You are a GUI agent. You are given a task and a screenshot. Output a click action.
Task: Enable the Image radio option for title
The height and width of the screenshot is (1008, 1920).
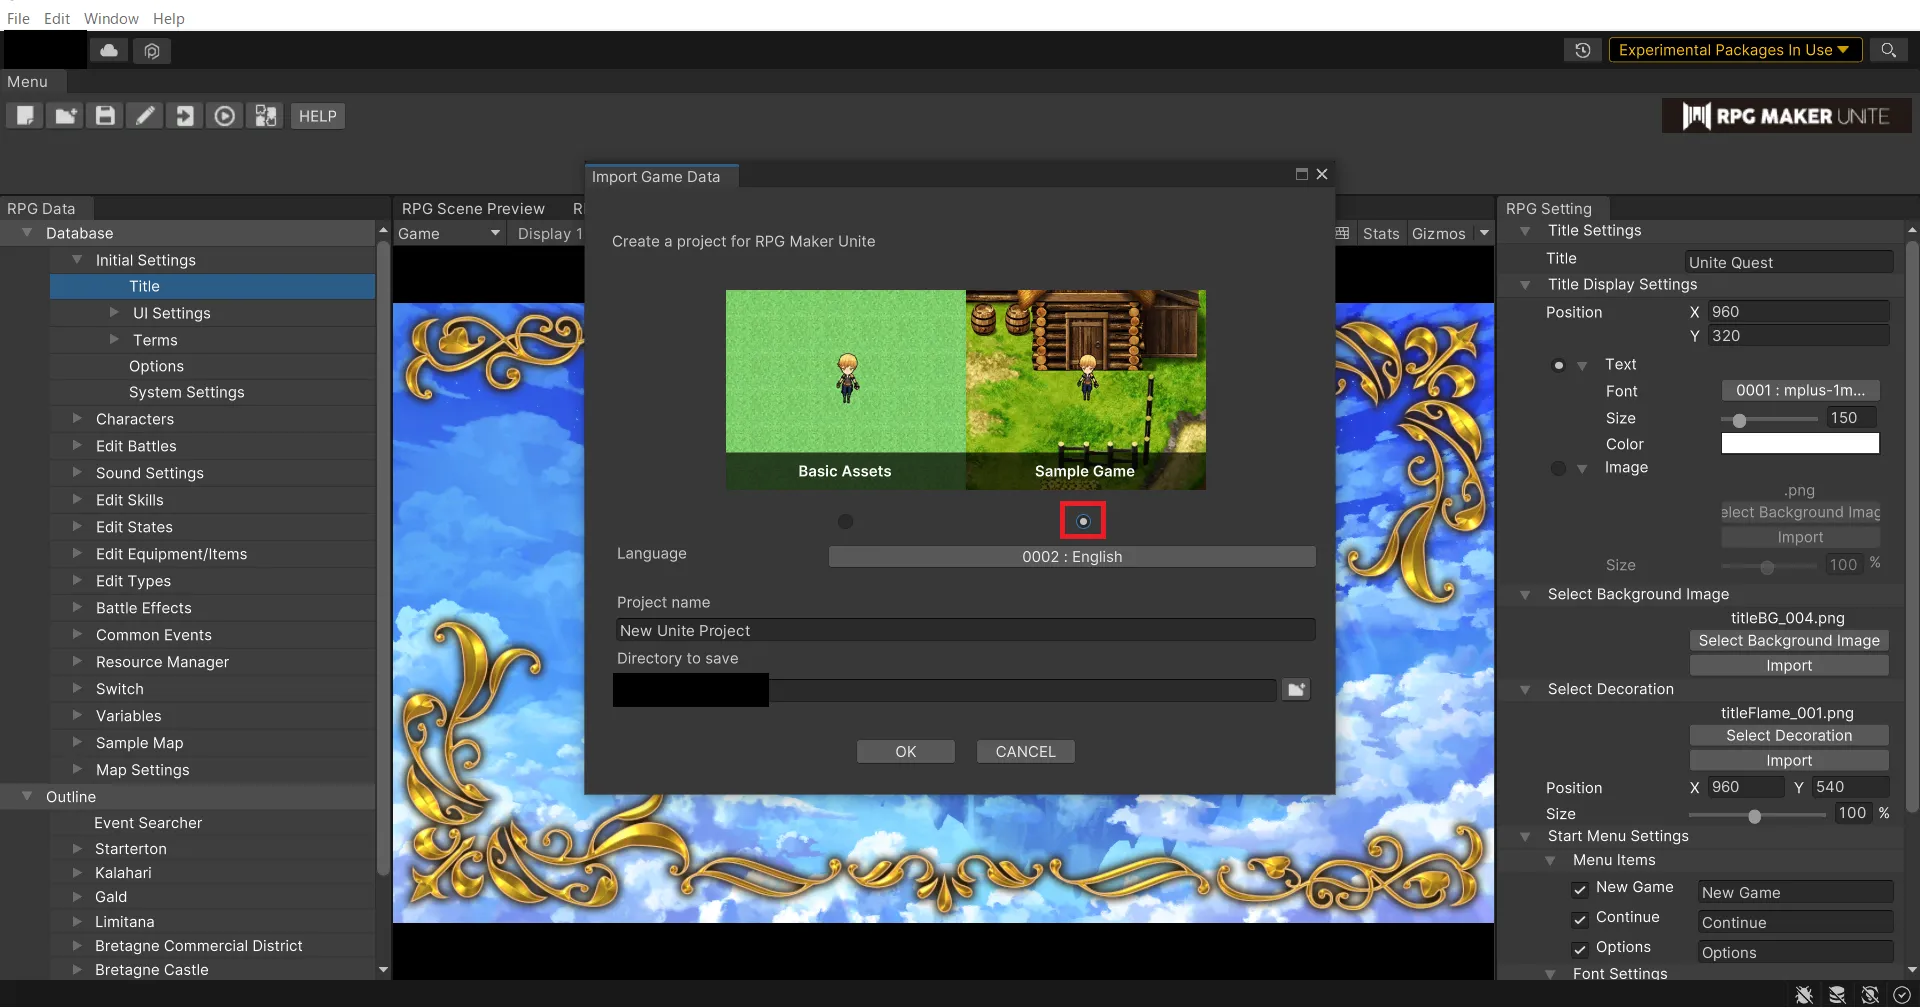1558,468
